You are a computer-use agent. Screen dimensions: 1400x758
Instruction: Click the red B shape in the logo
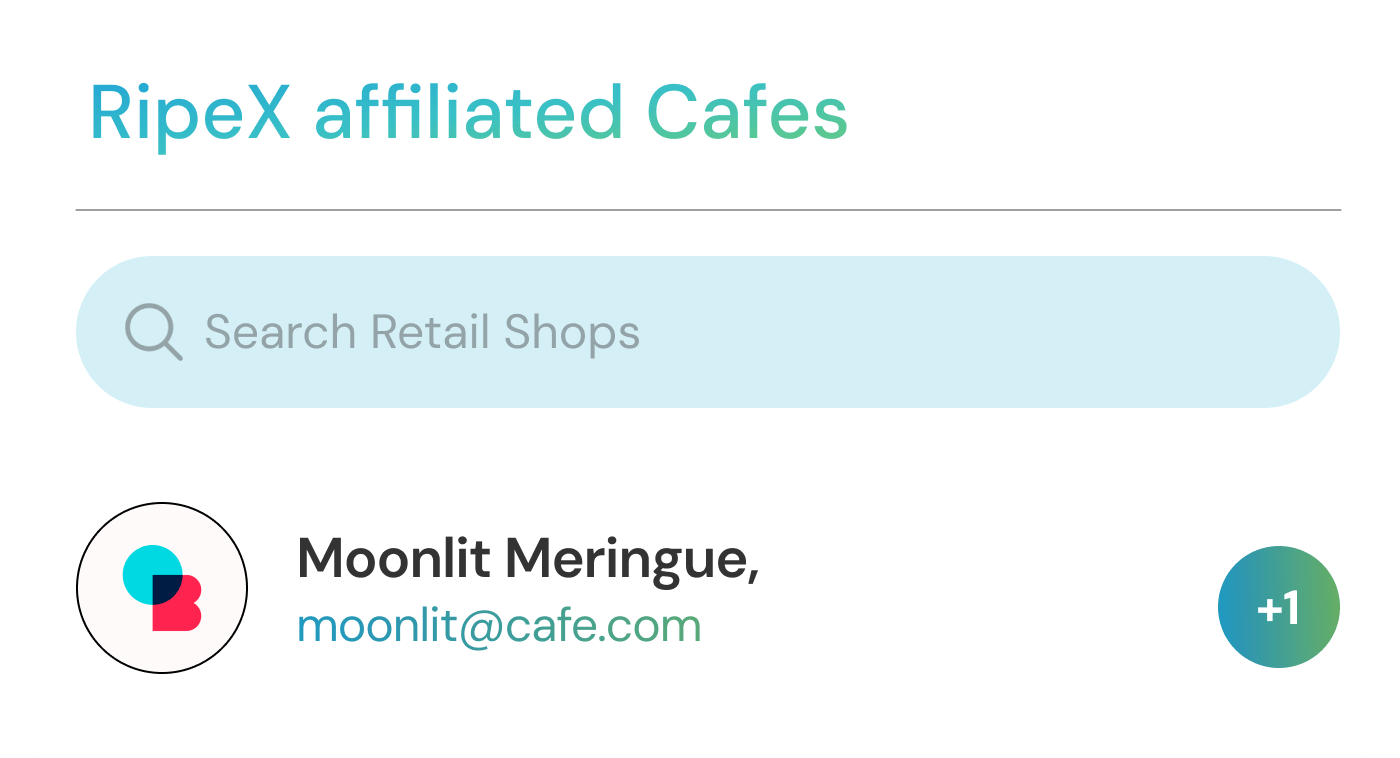pos(180,612)
